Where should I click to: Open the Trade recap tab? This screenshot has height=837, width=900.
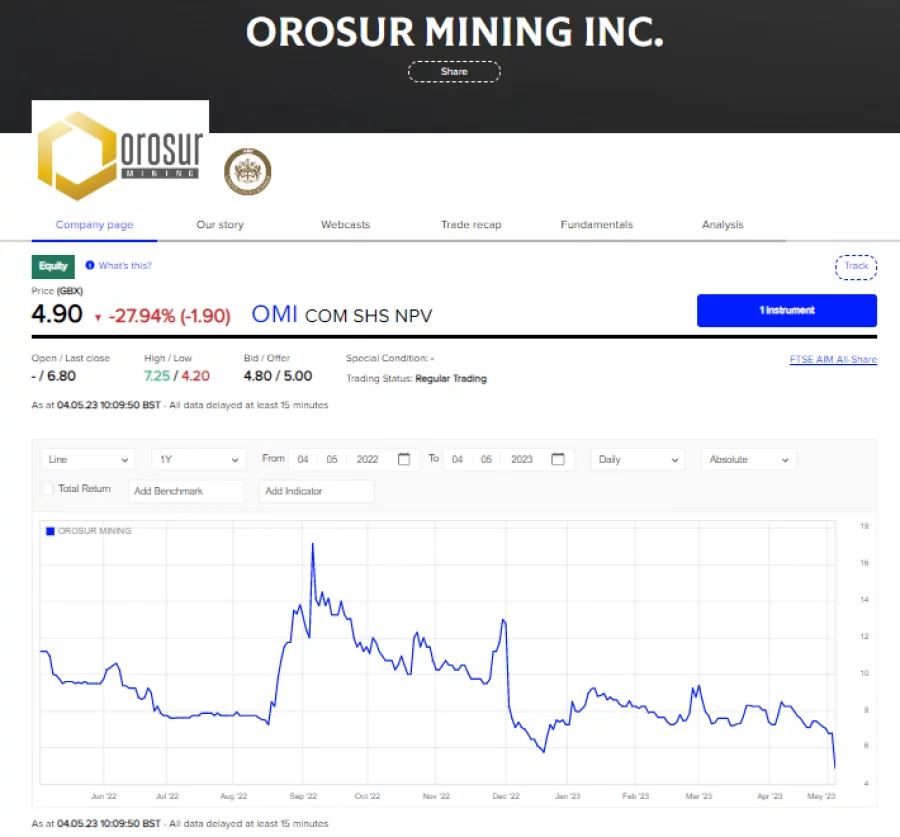click(x=471, y=225)
